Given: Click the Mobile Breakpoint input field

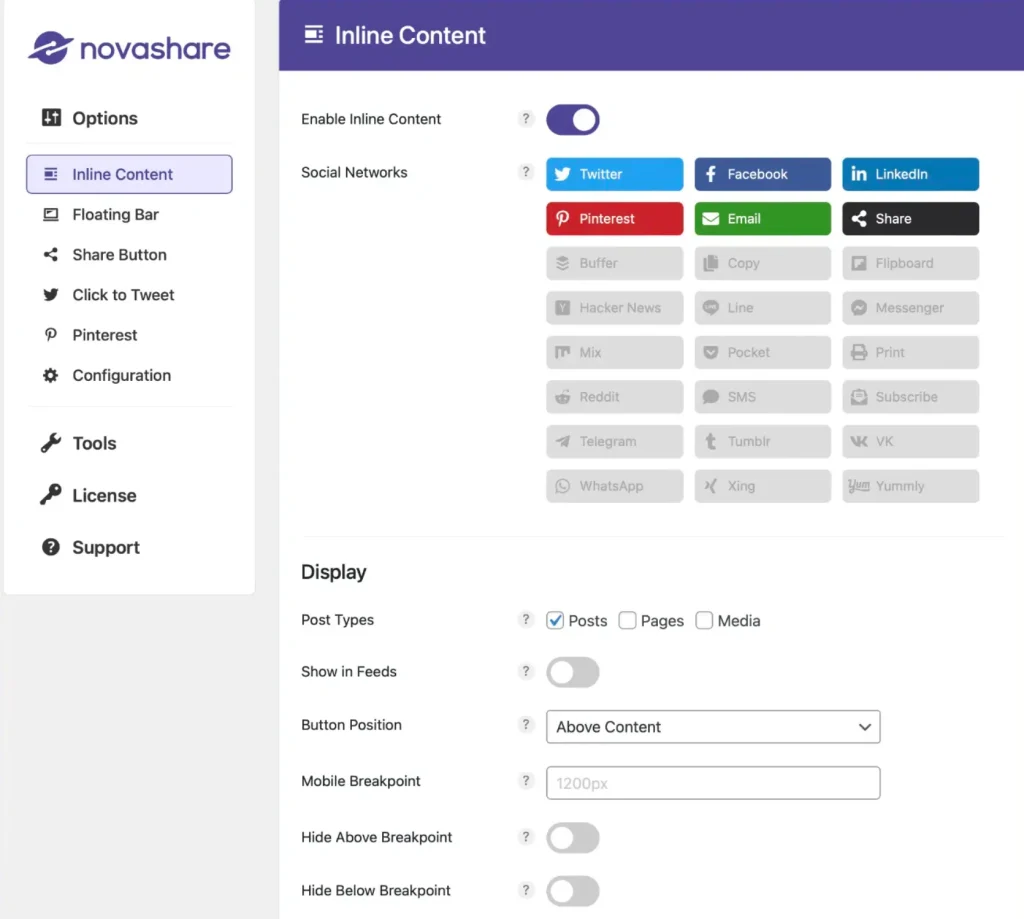Looking at the screenshot, I should tap(712, 783).
